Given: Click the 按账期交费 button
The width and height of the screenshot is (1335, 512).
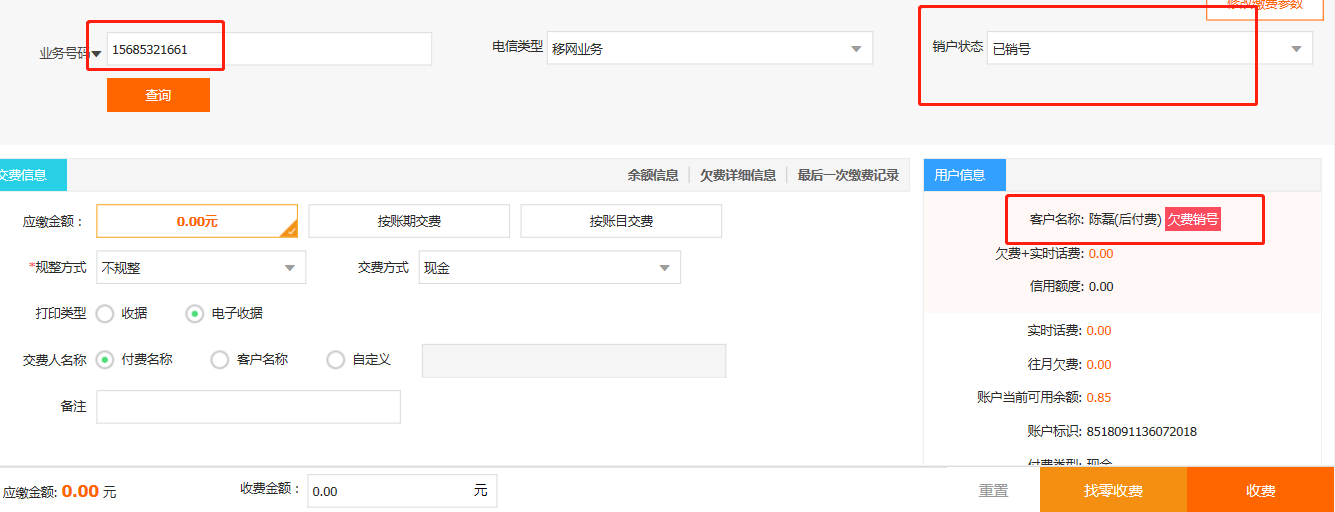Looking at the screenshot, I should pos(409,221).
